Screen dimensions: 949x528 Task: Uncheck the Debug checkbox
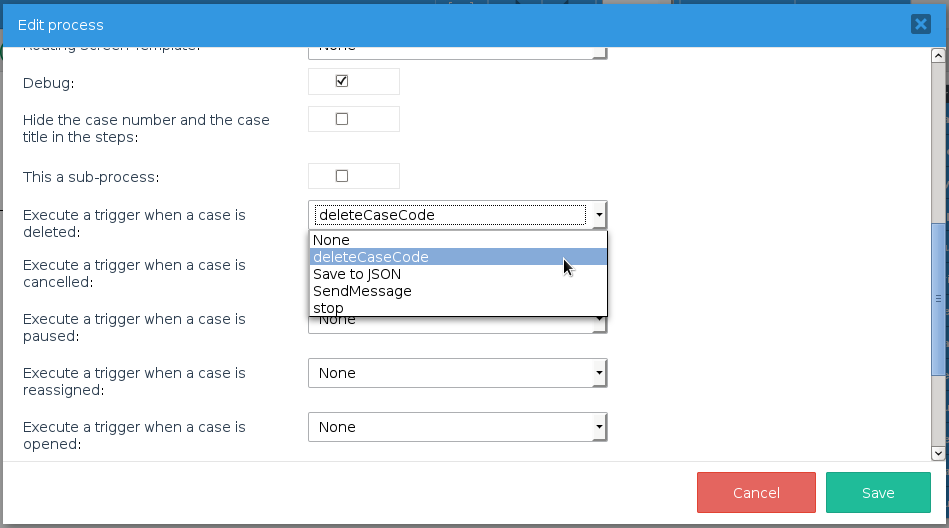pyautogui.click(x=341, y=81)
